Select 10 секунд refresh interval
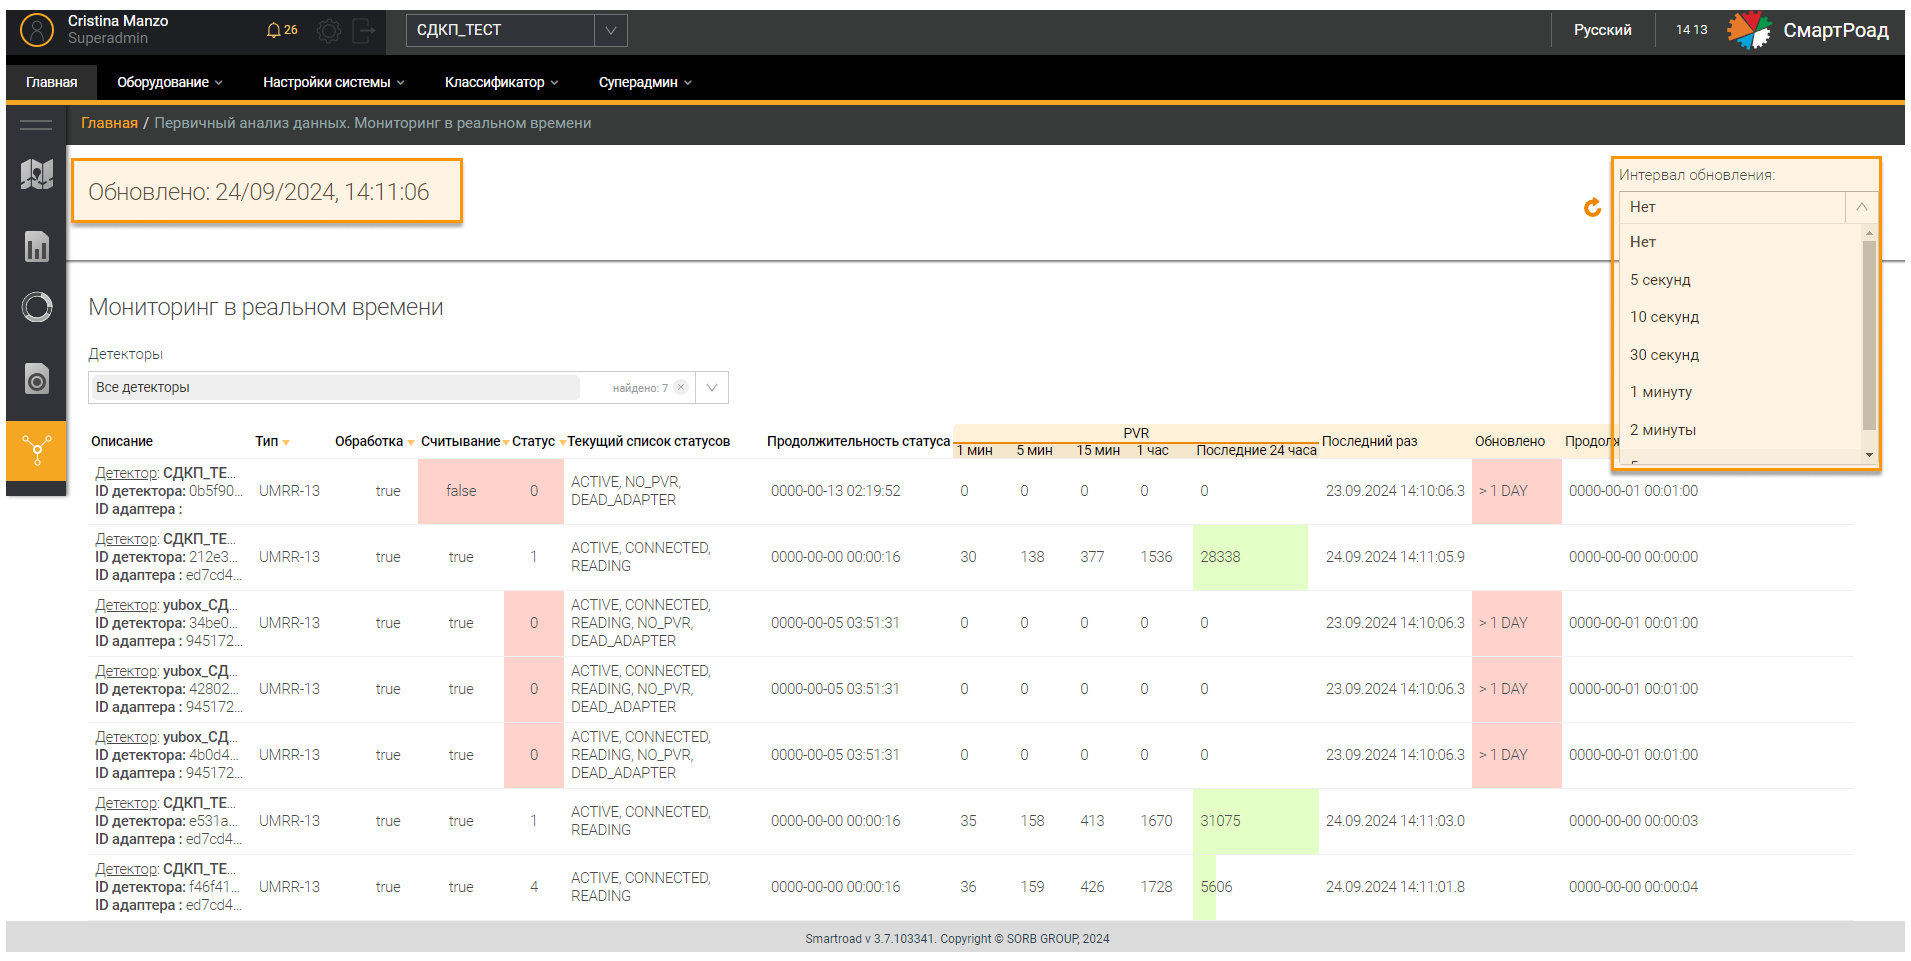This screenshot has width=1911, height=961. click(x=1740, y=317)
